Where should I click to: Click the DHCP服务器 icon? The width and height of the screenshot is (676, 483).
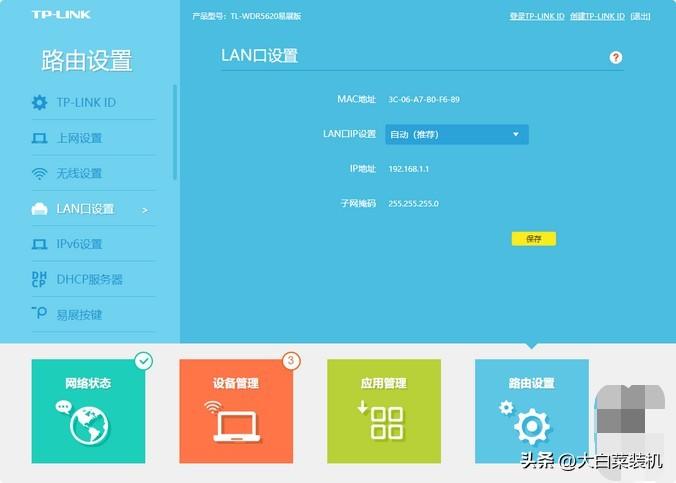tap(40, 279)
